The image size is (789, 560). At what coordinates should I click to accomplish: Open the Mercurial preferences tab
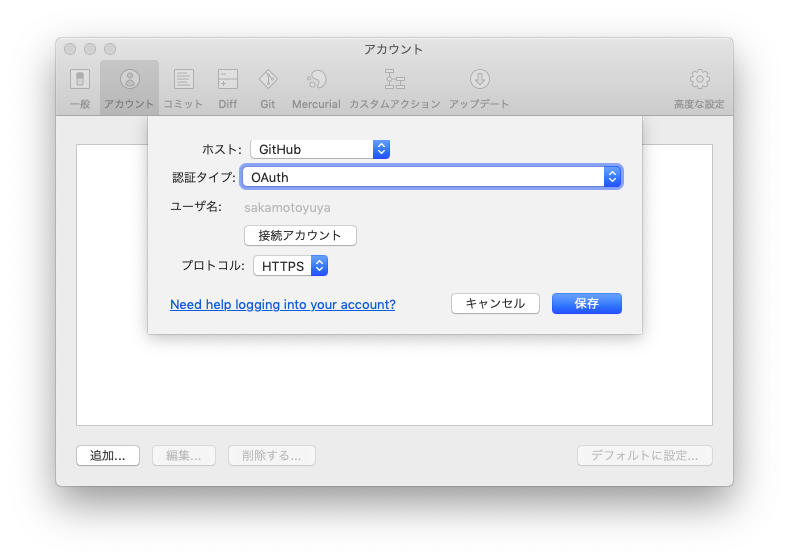pos(316,88)
